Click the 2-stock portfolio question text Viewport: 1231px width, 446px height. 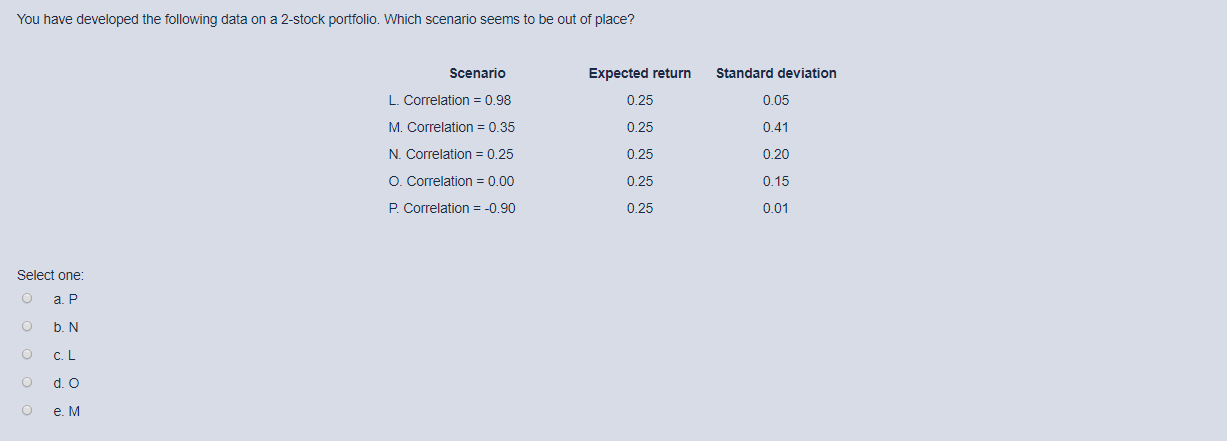[x=325, y=20]
